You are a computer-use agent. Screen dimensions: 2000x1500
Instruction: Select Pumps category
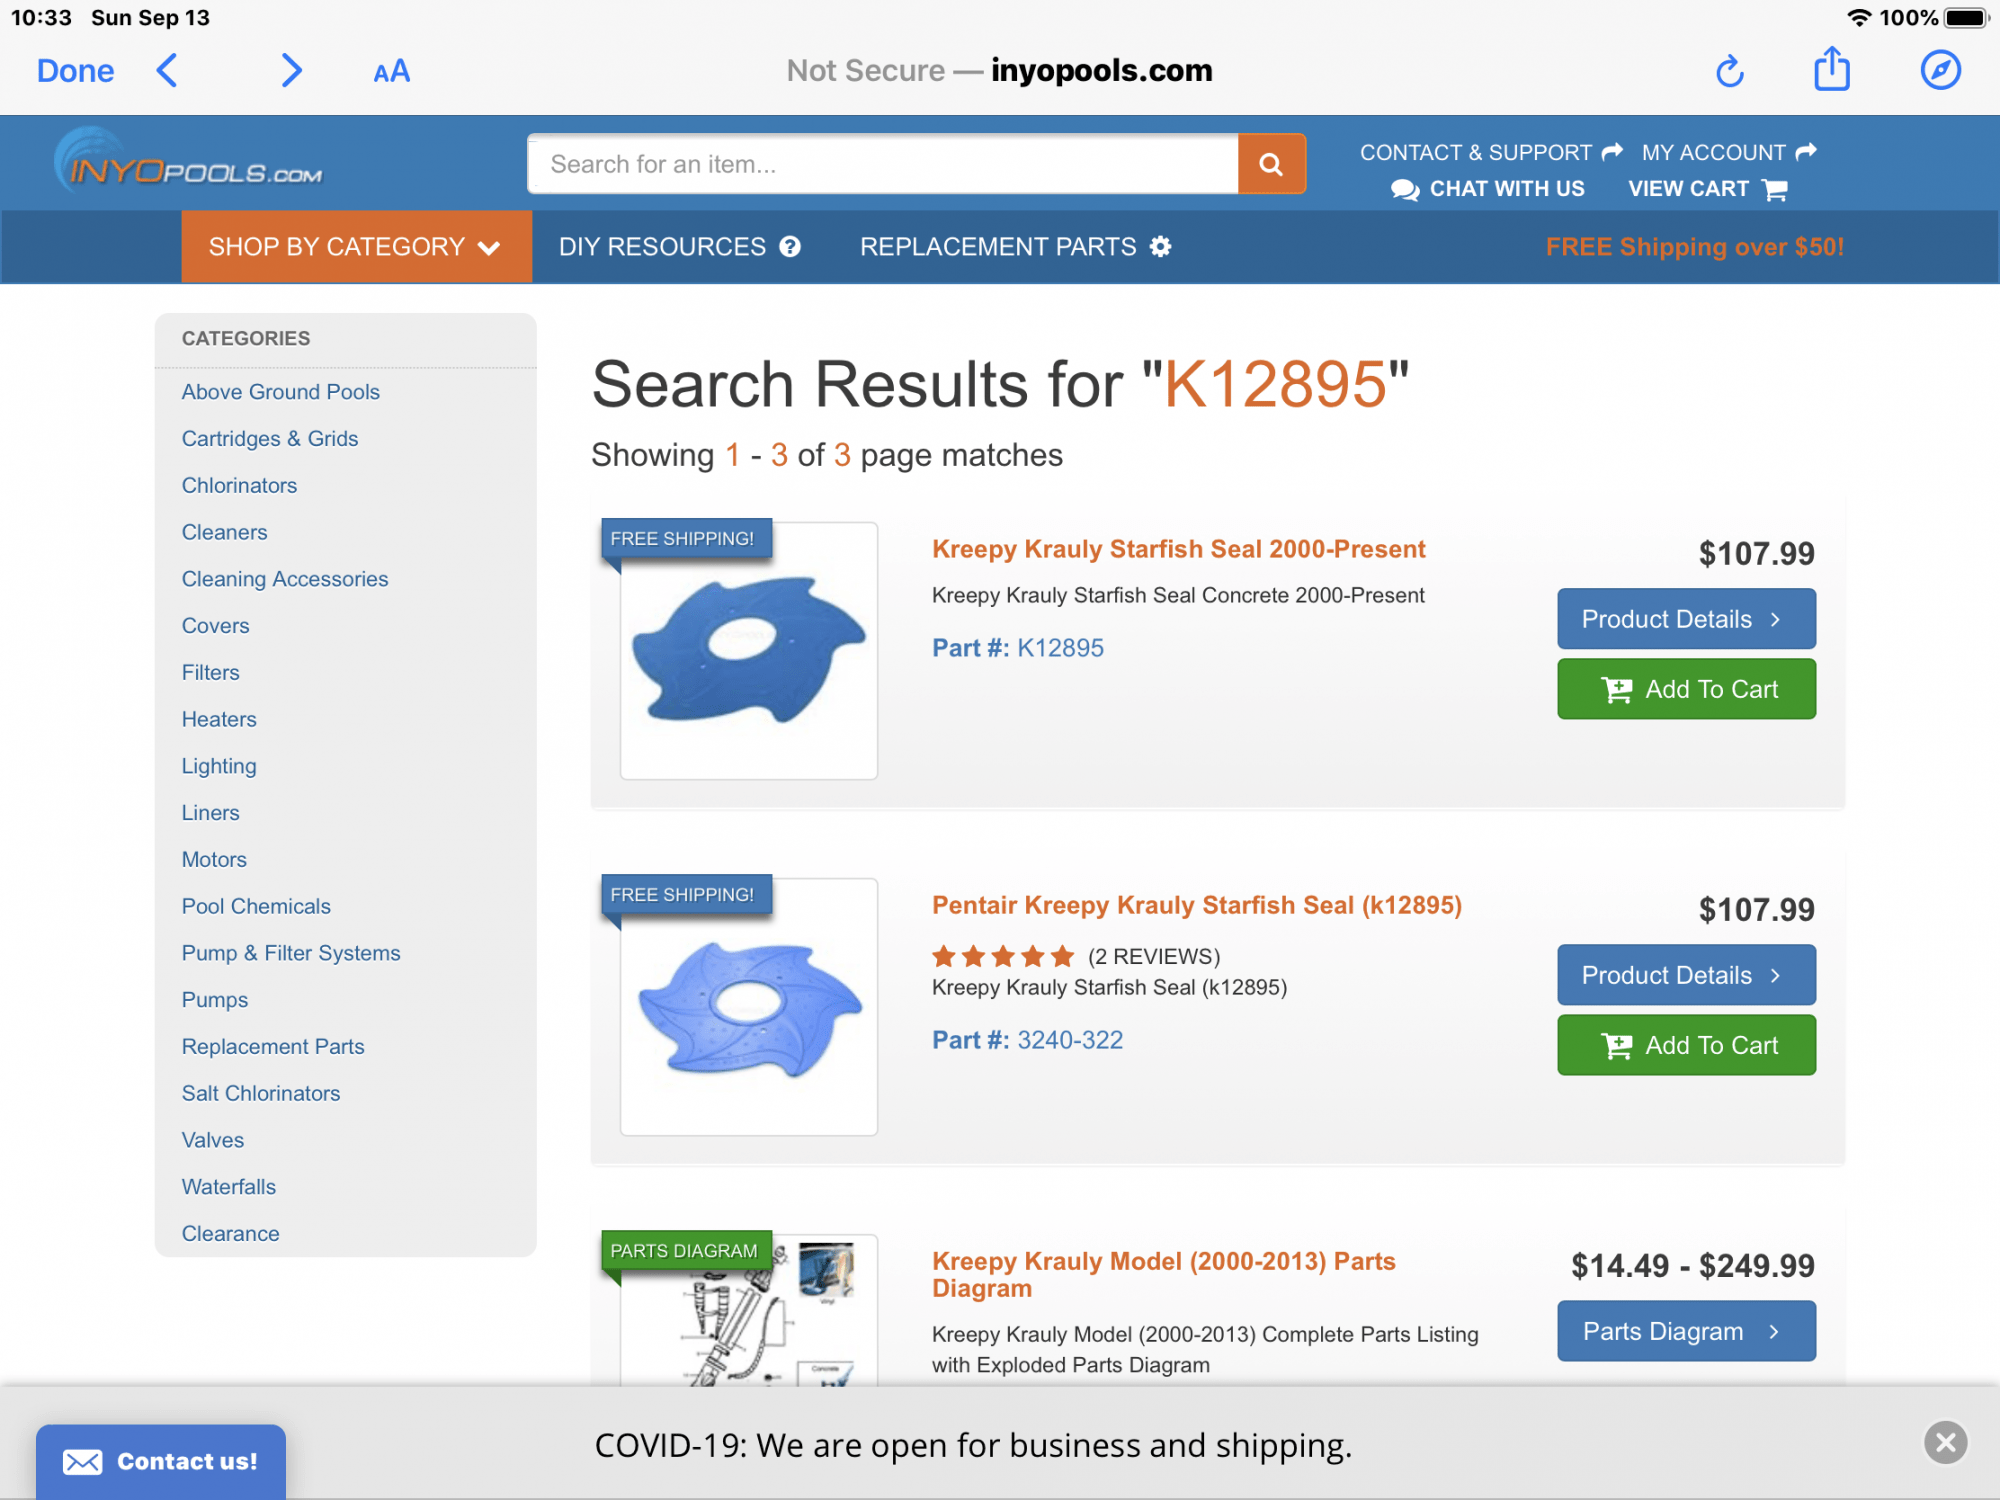pos(214,1001)
